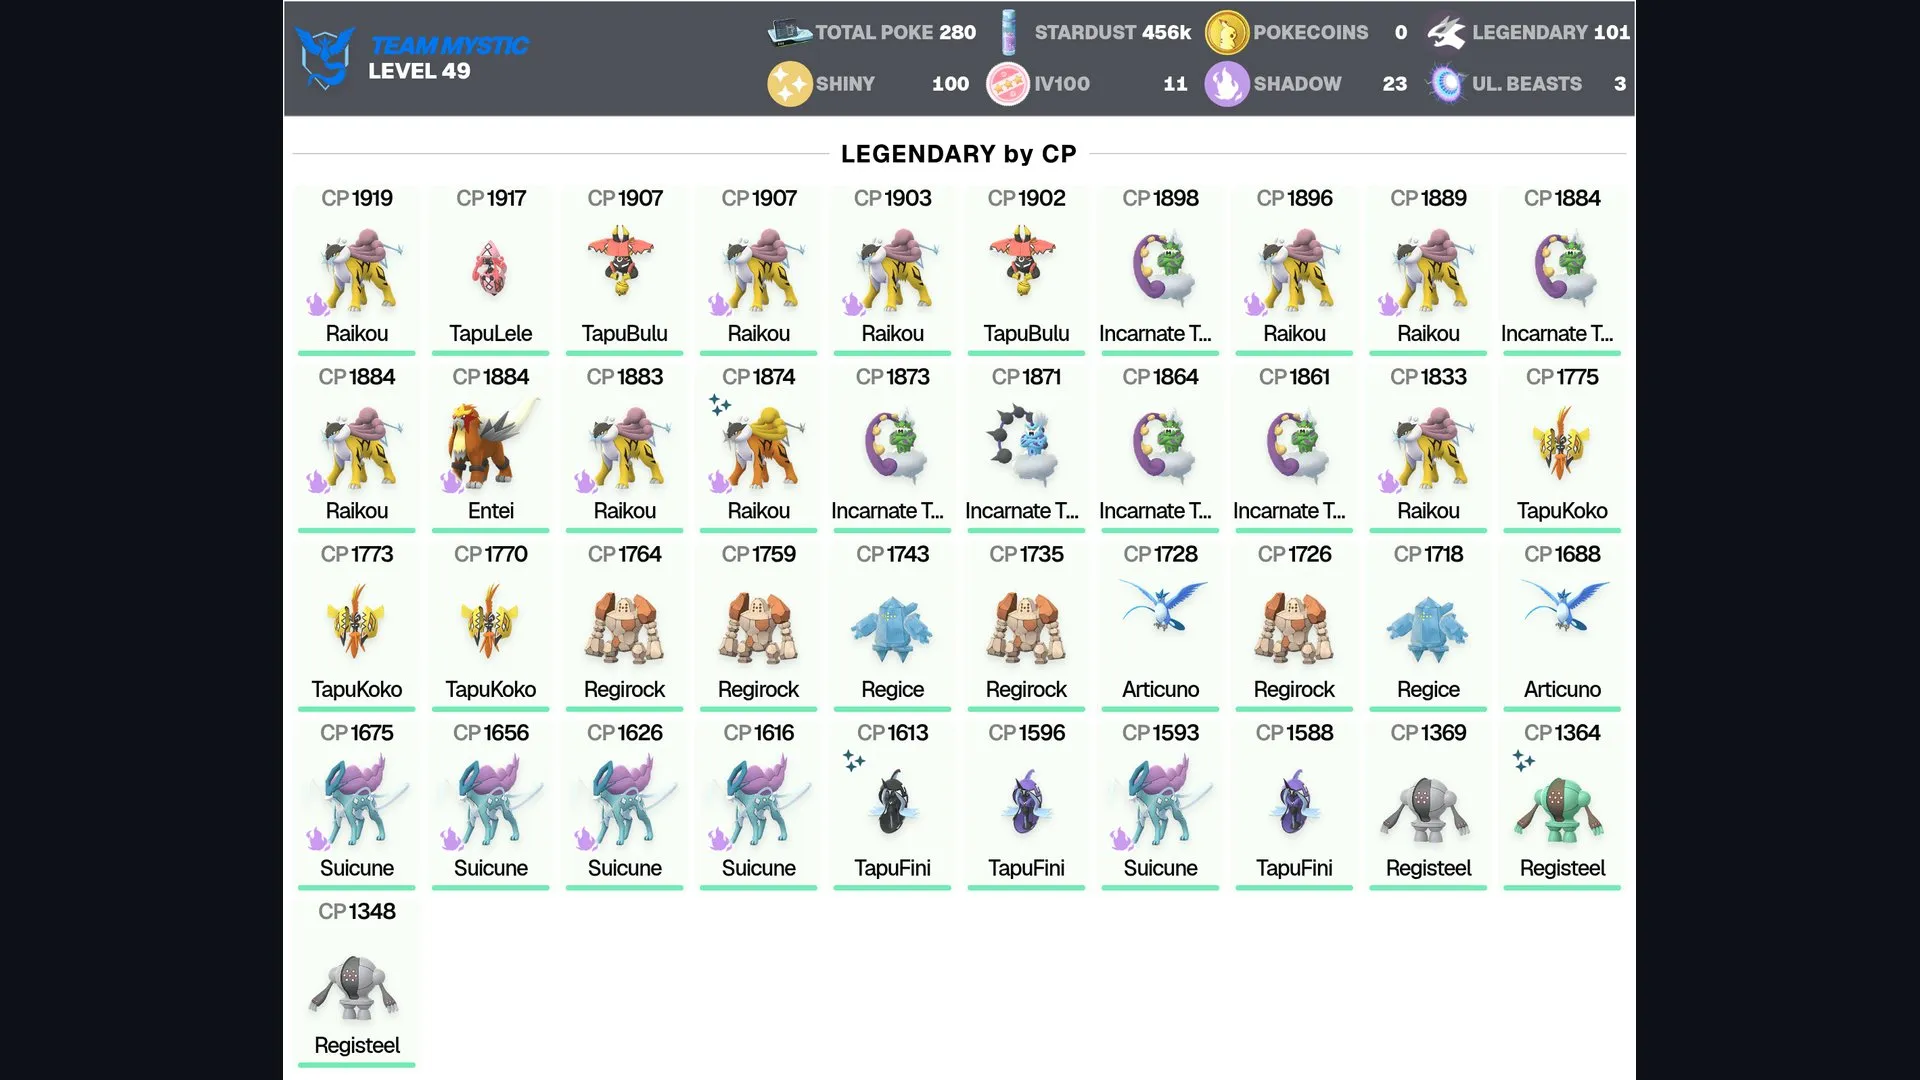
Task: Click the Total Poke storage icon
Action: point(789,32)
